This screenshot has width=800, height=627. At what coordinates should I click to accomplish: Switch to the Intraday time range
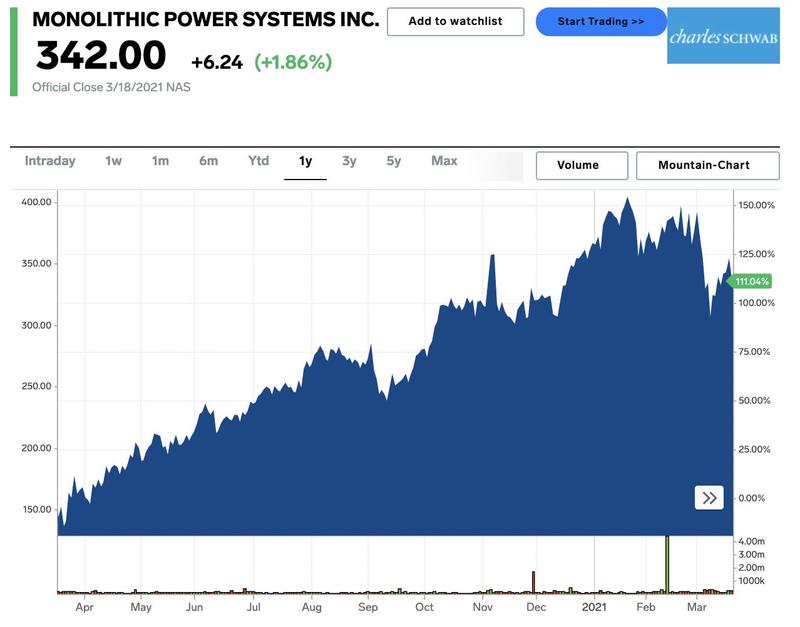50,161
